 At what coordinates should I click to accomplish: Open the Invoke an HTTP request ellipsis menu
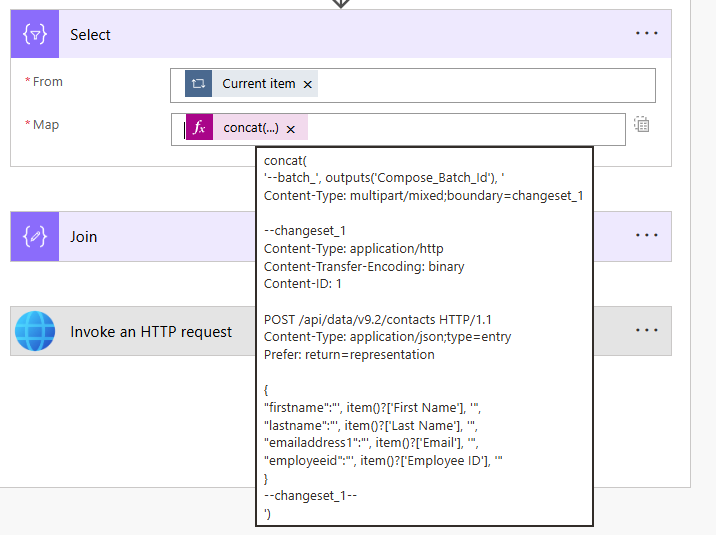pos(647,330)
